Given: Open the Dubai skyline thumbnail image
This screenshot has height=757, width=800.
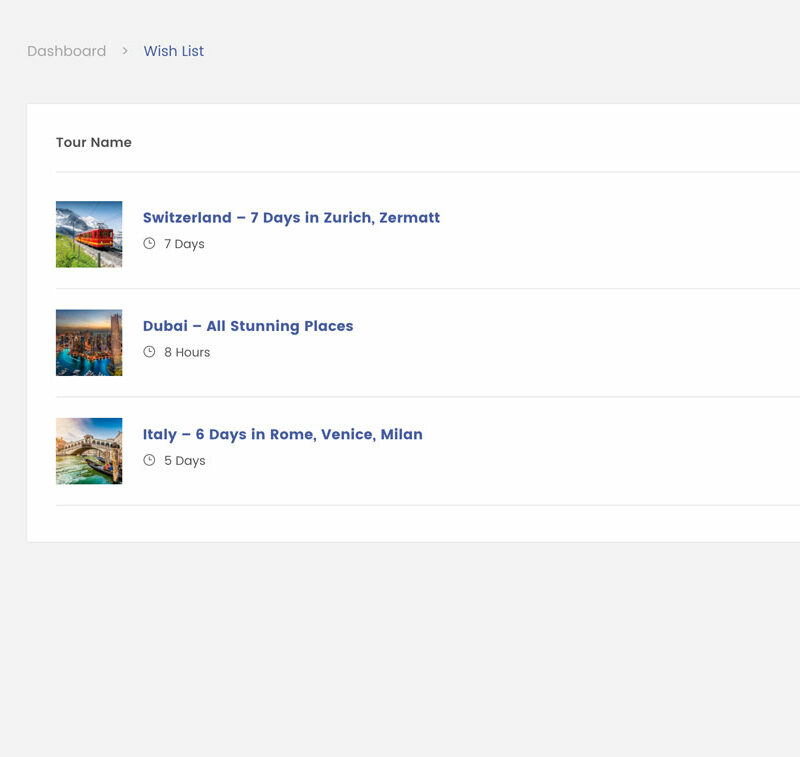Looking at the screenshot, I should point(89,342).
